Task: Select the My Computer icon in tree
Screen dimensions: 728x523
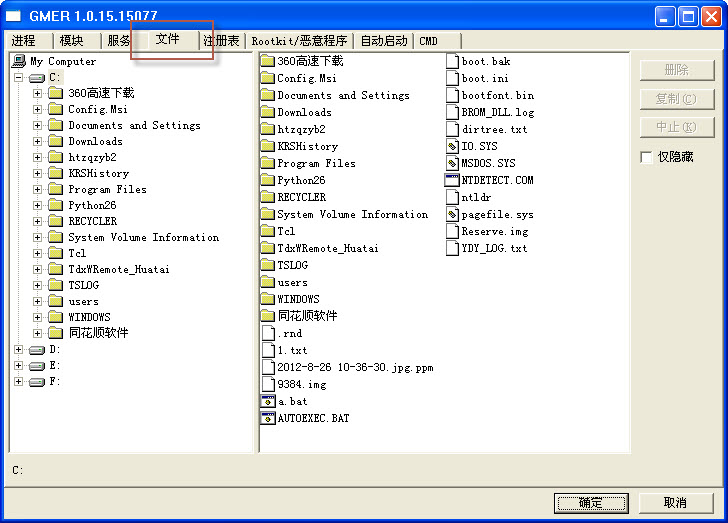Action: point(18,61)
